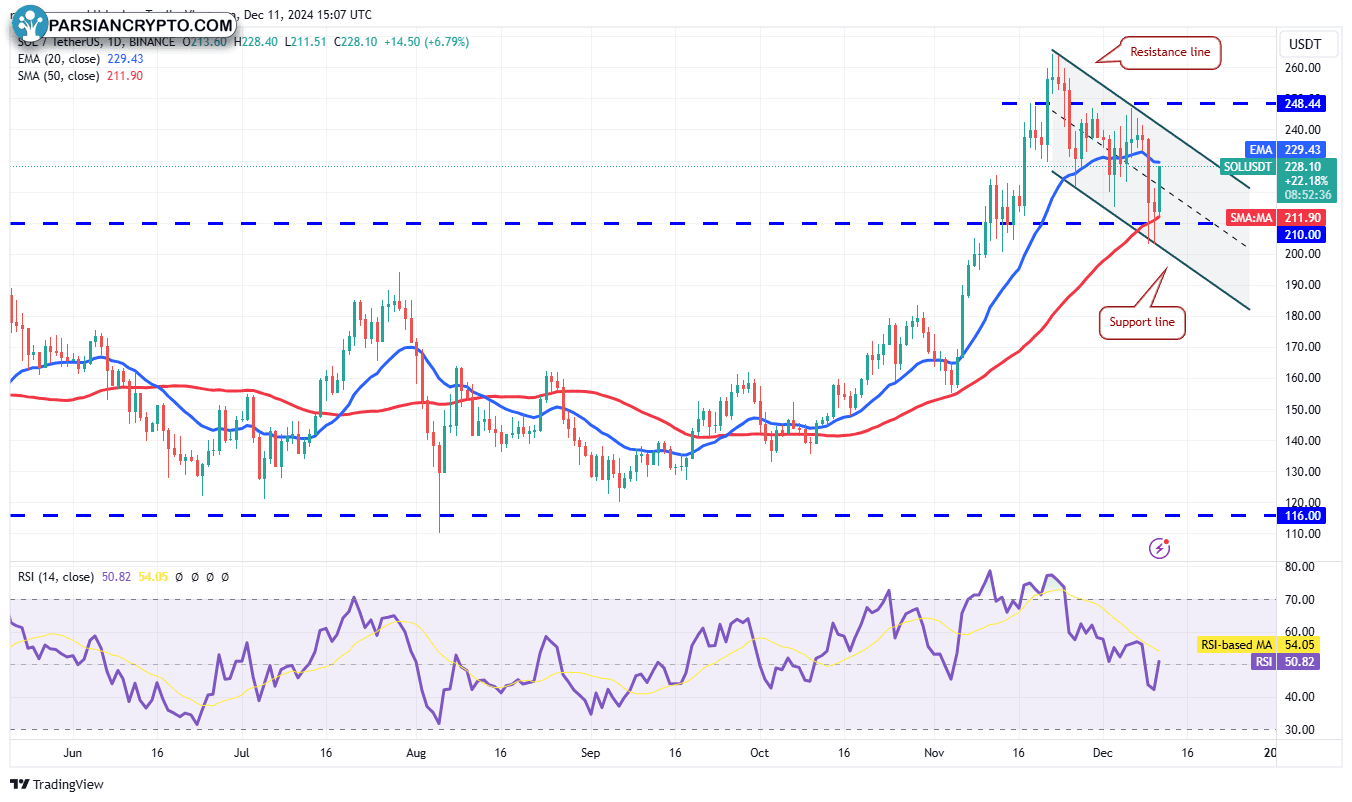This screenshot has width=1352, height=802.
Task: Click the Aug label on the time axis
Action: (x=417, y=753)
